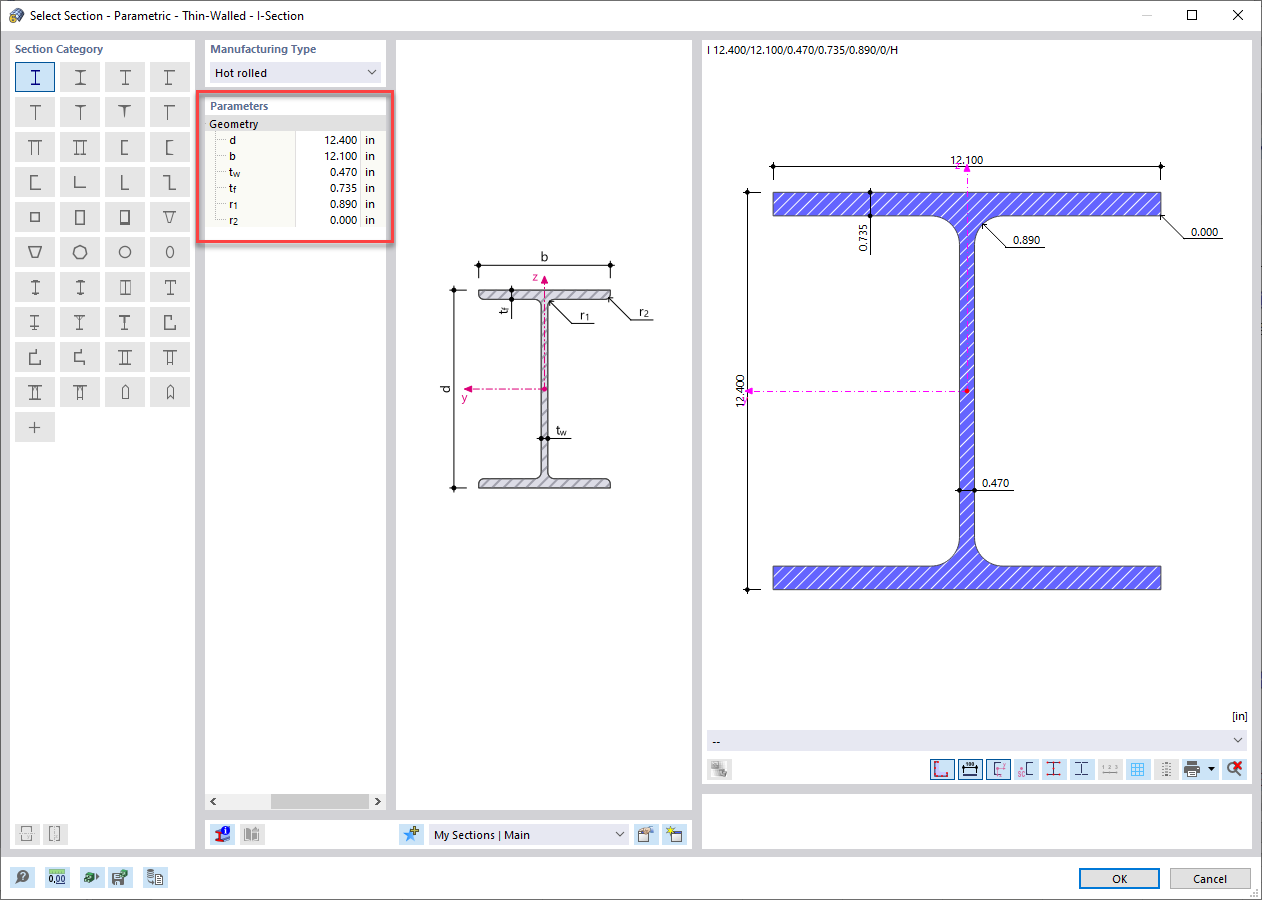Open the Manufacturing Type dropdown
Screen dimensions: 1262x900
[294, 72]
